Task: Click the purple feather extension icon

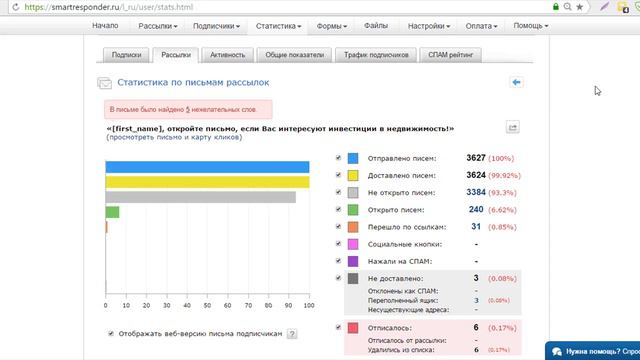Action: tap(604, 7)
